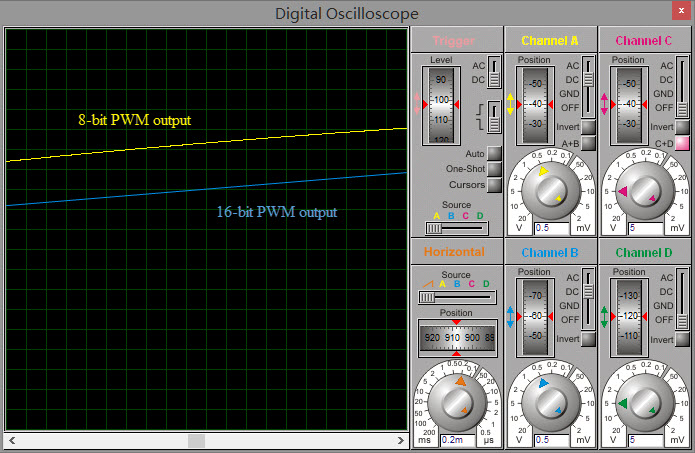Click the Channel D value field showing 5
This screenshot has height=453, width=695.
coord(645,440)
